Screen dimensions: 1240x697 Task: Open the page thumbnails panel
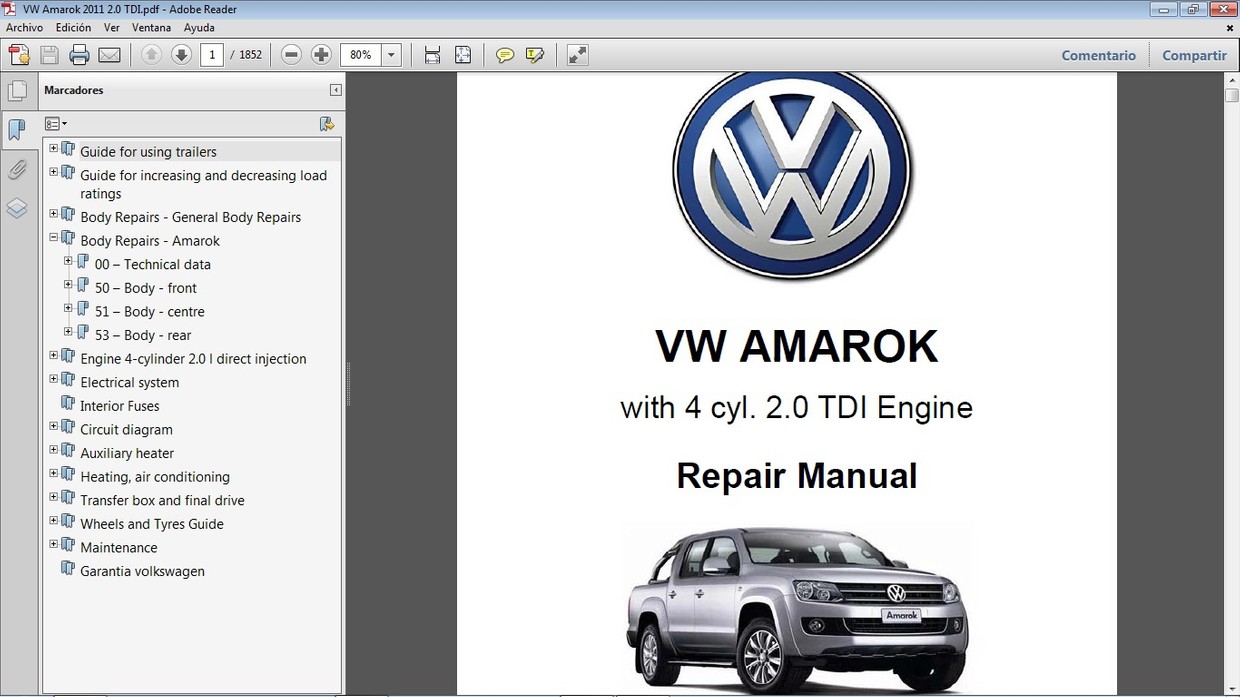click(17, 91)
